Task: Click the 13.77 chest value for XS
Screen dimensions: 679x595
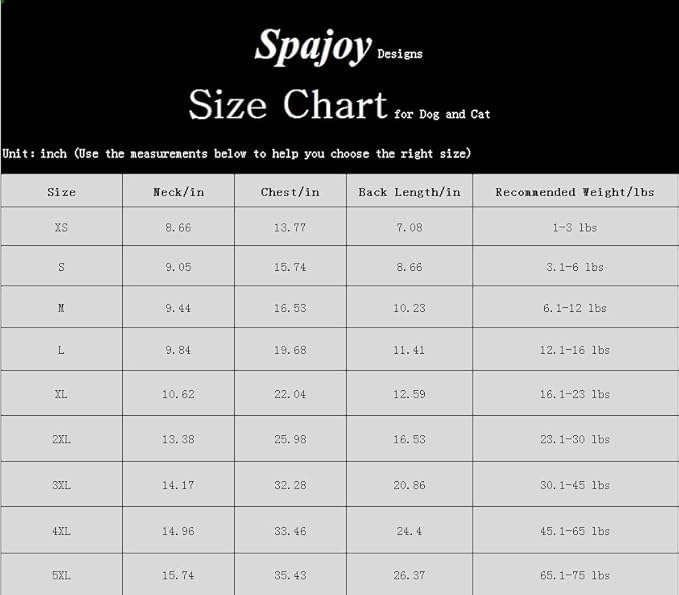Action: (x=290, y=228)
